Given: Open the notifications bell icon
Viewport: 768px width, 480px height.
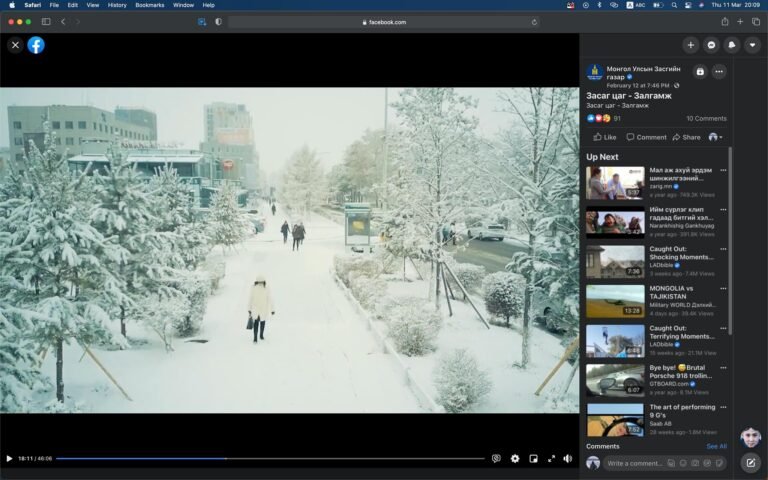Looking at the screenshot, I should coord(731,45).
